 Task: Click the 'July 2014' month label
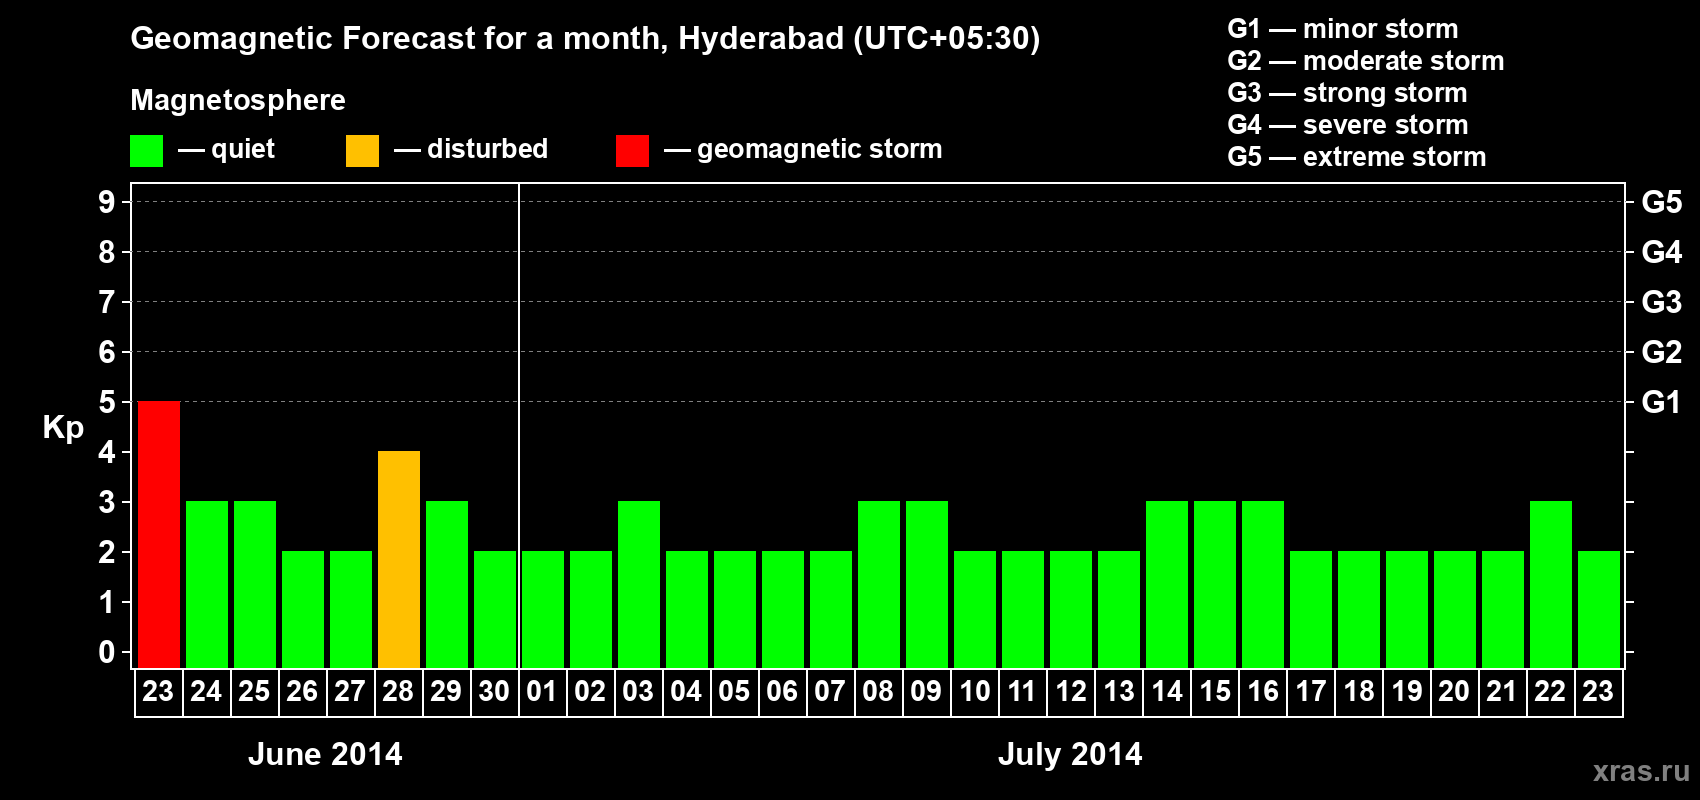[1070, 754]
